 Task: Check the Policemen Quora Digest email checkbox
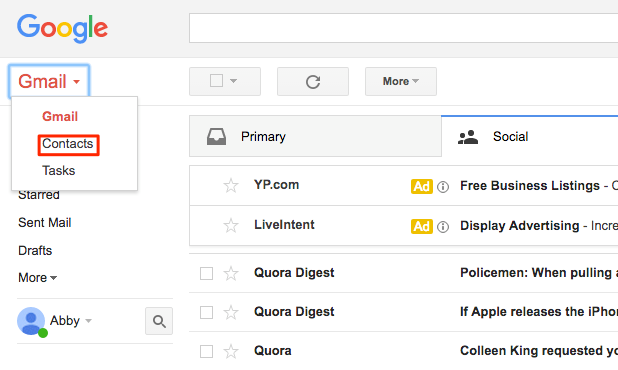click(207, 273)
